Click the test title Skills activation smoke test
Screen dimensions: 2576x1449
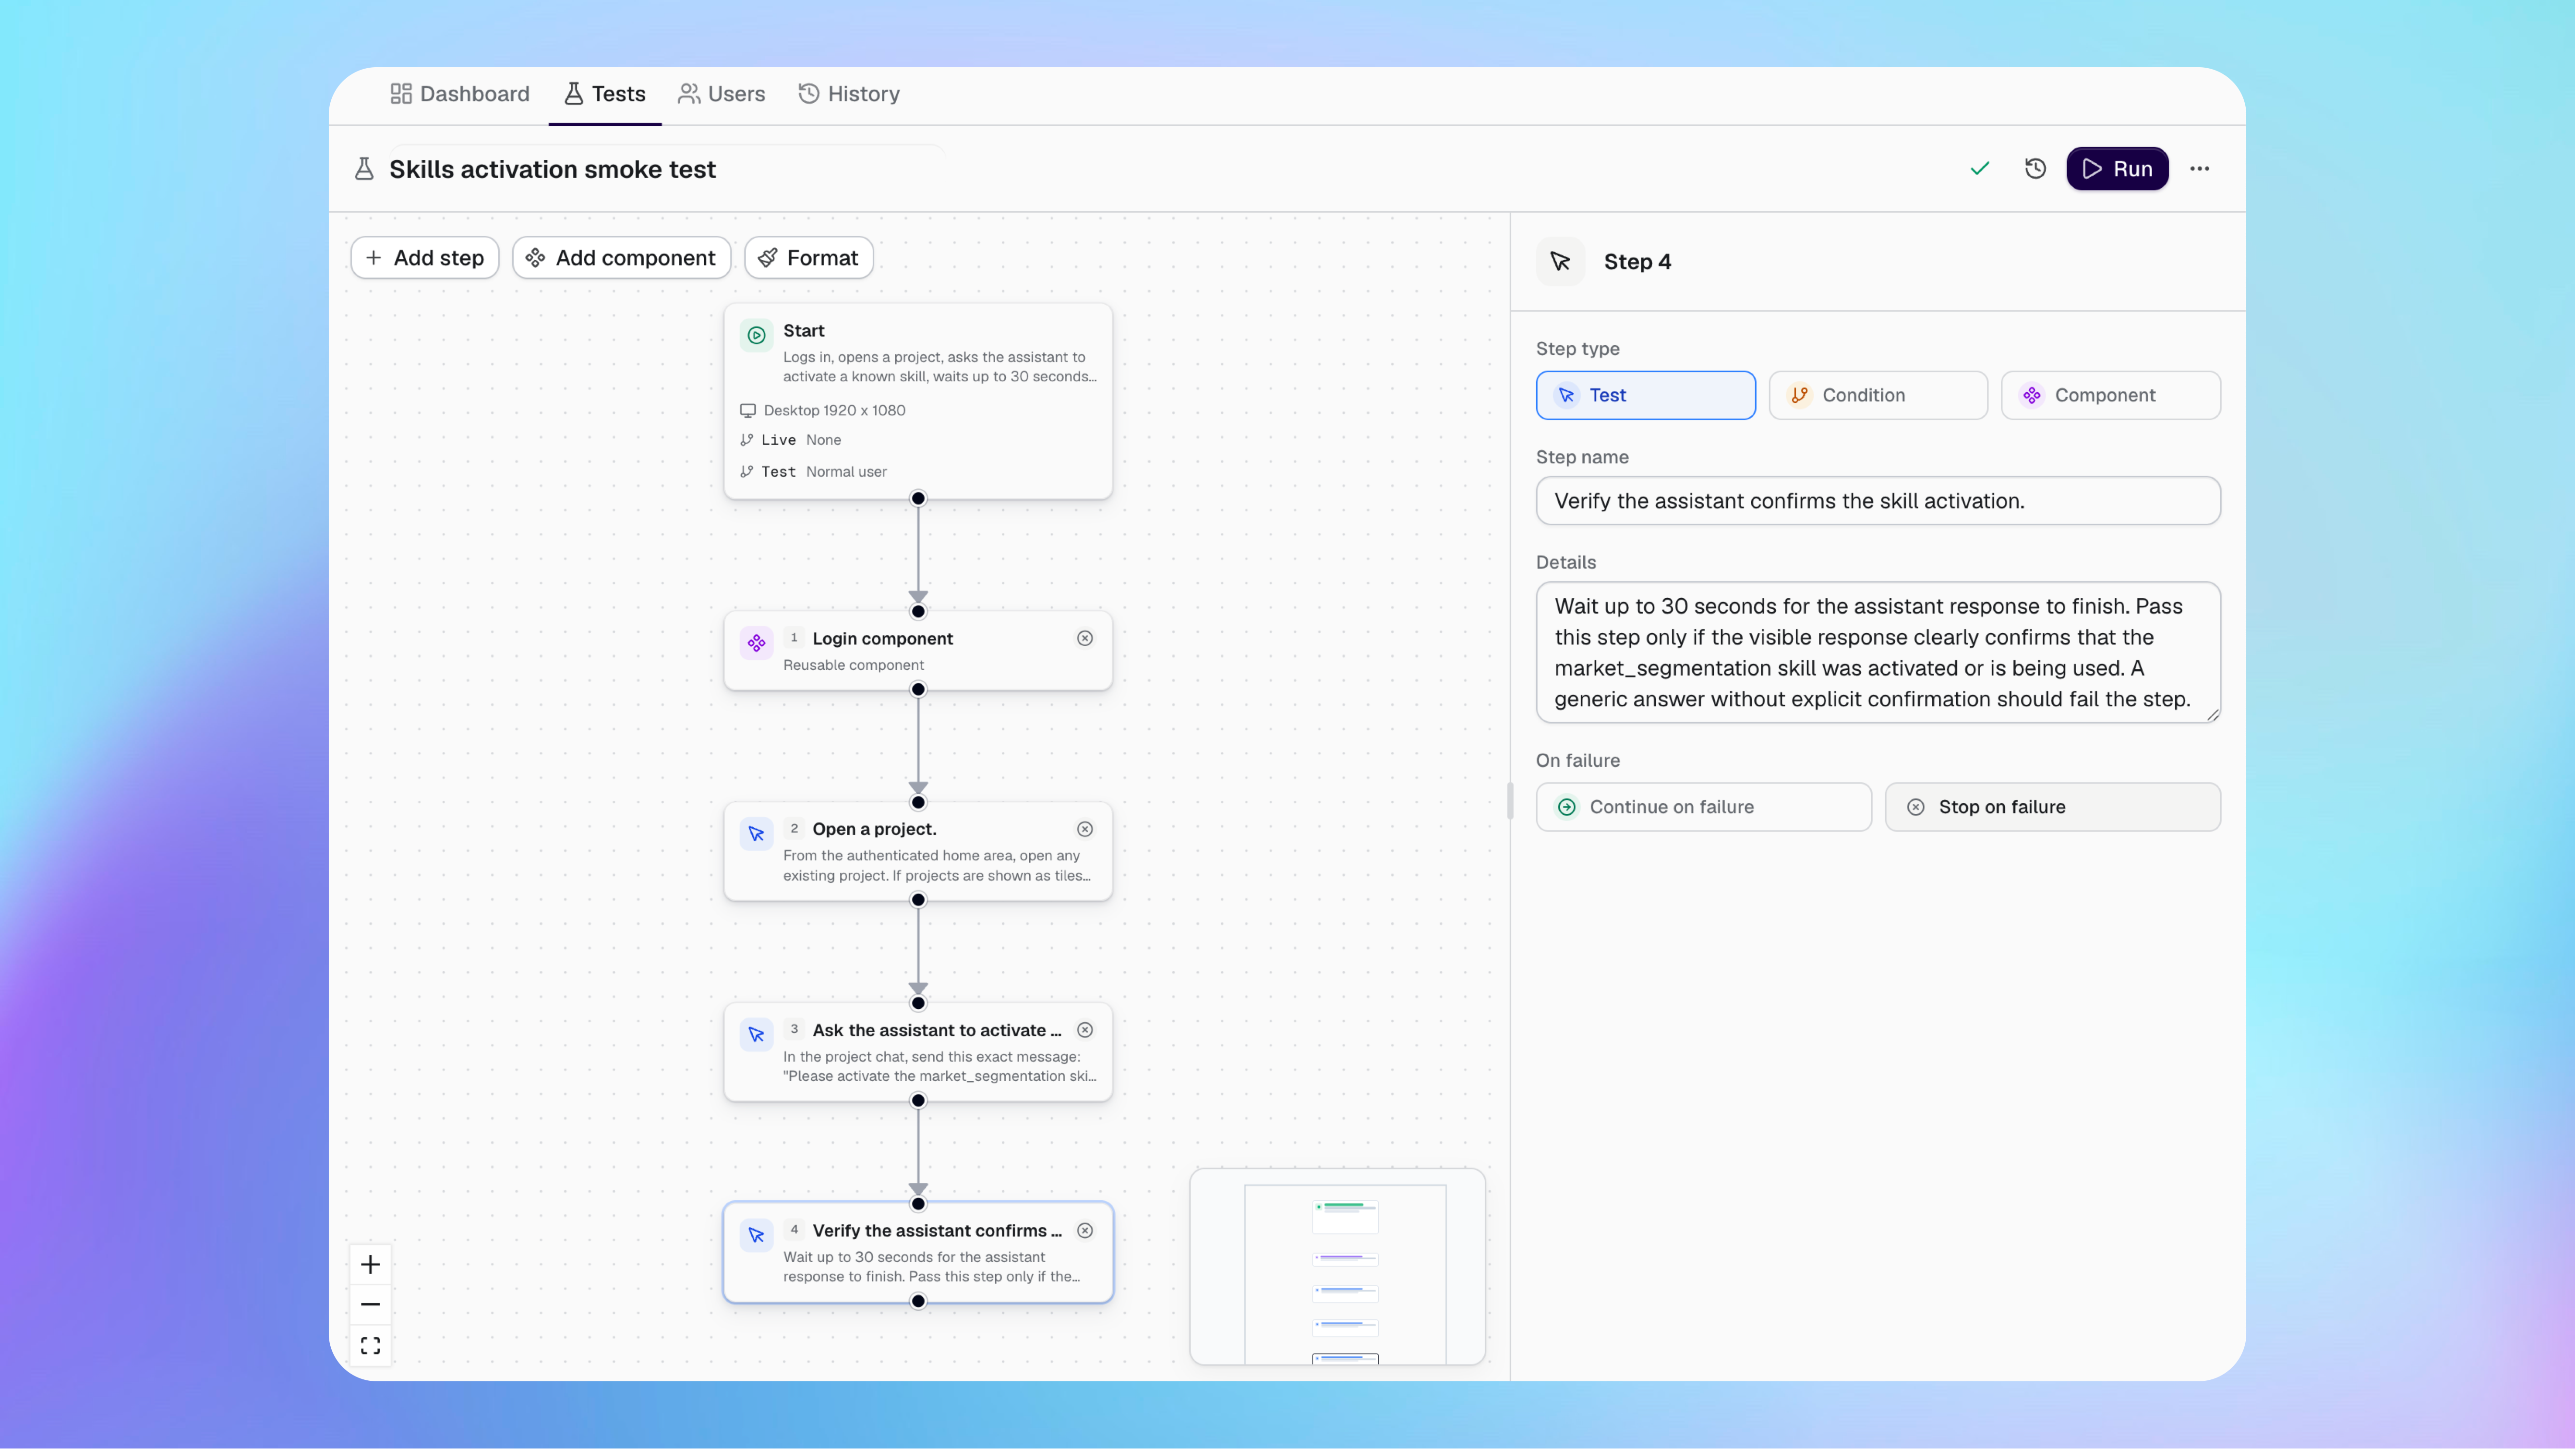click(553, 170)
